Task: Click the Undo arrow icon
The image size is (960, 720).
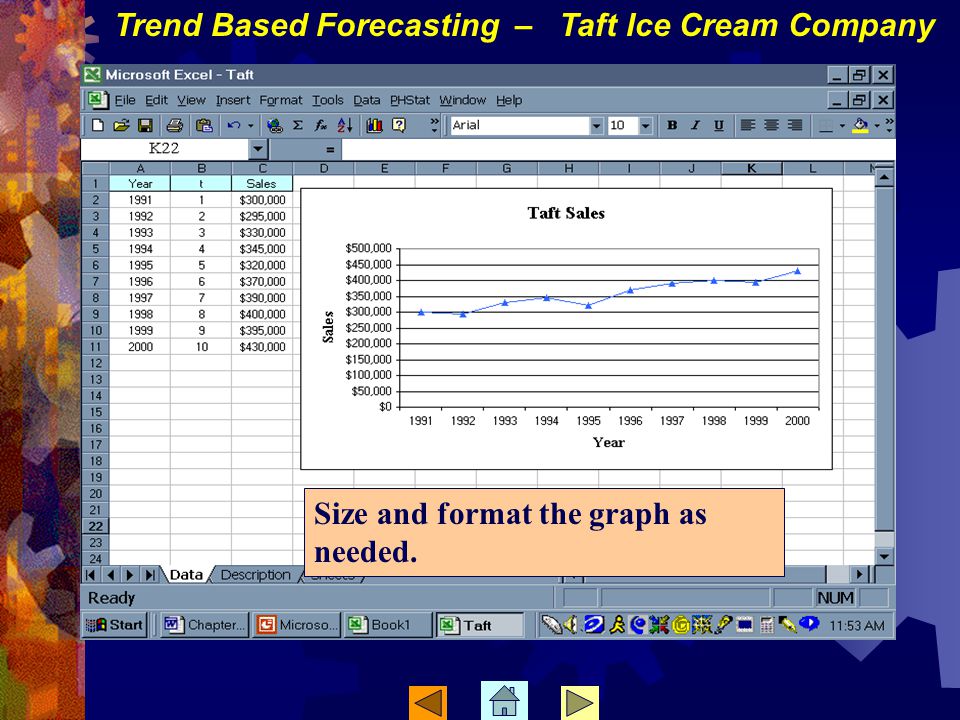Action: click(233, 126)
